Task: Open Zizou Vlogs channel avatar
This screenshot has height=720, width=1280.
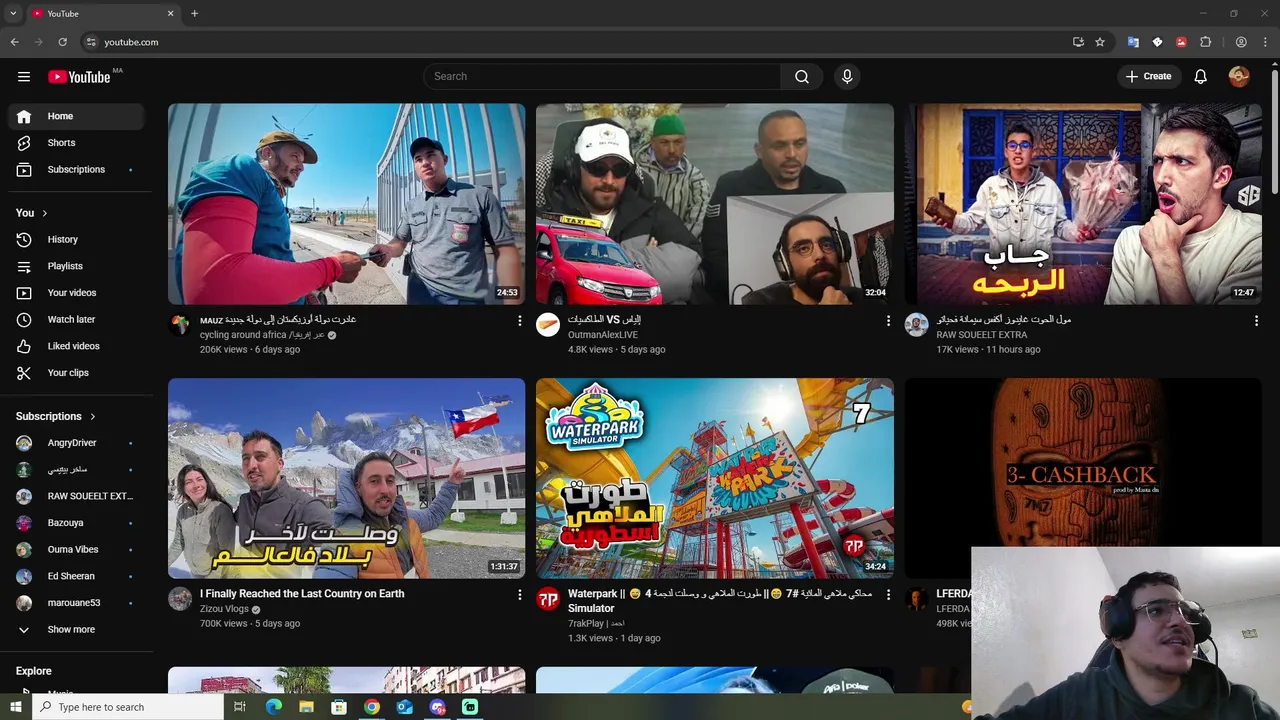Action: click(180, 599)
